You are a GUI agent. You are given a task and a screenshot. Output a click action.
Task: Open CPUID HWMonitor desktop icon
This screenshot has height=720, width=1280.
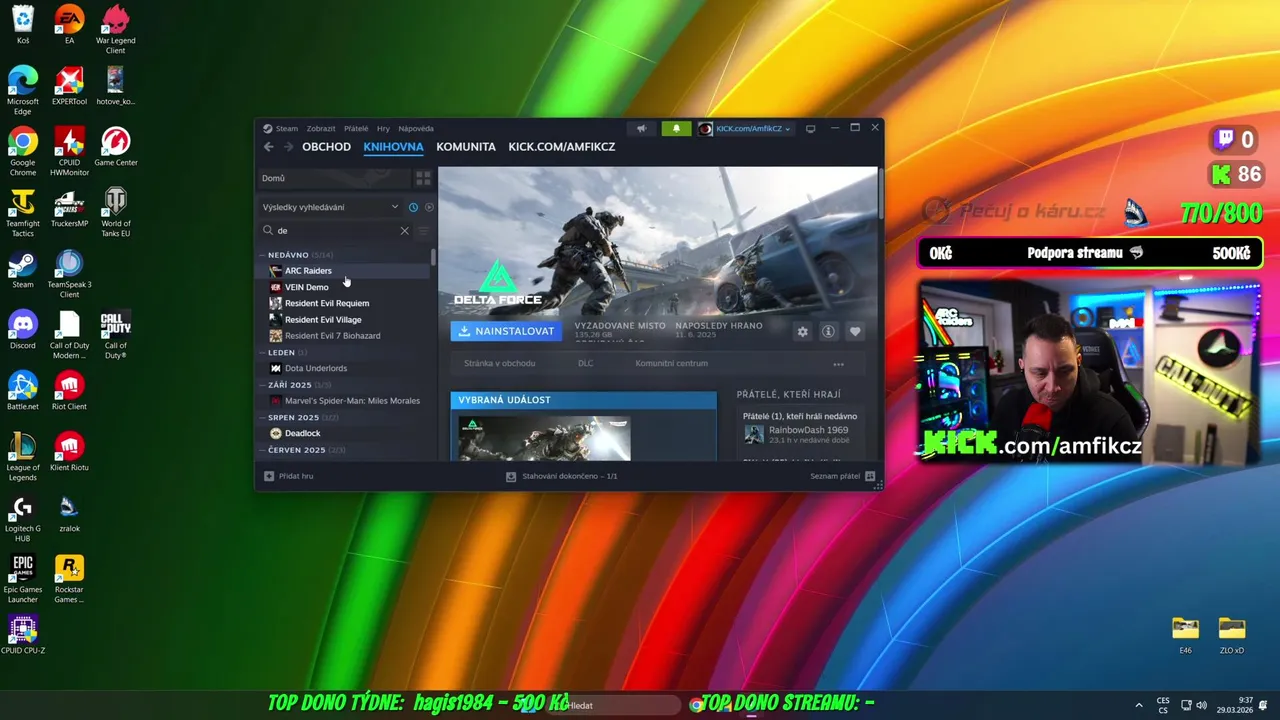pyautogui.click(x=69, y=152)
